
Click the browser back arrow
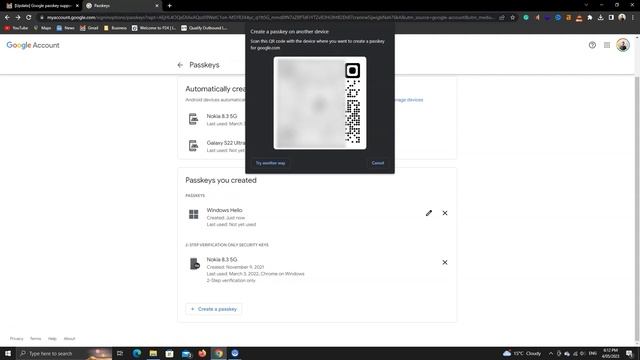pyautogui.click(x=7, y=18)
